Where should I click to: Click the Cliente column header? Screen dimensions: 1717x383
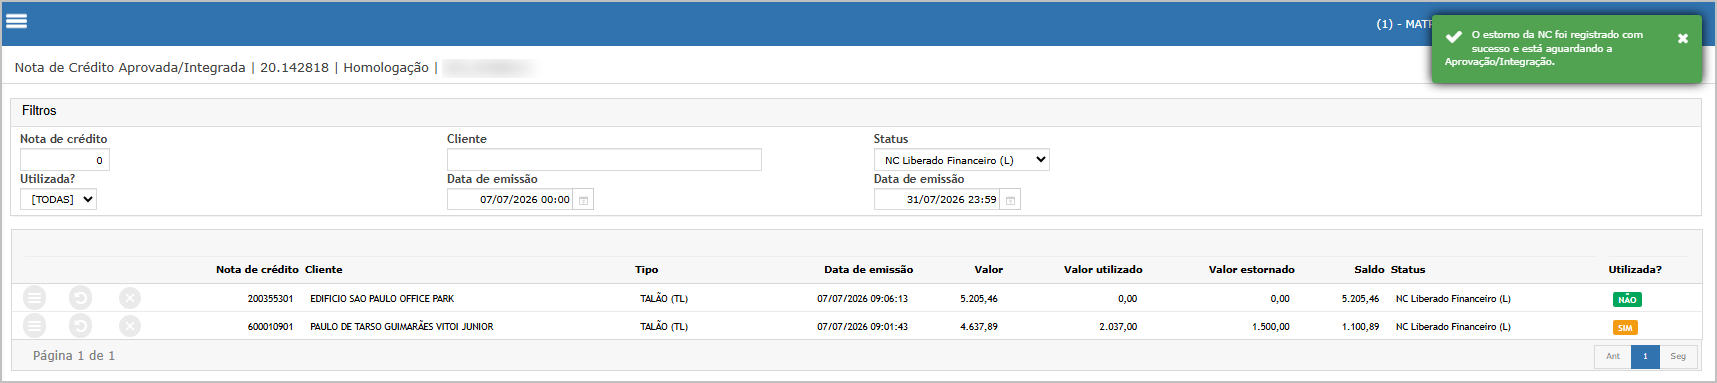pyautogui.click(x=324, y=270)
